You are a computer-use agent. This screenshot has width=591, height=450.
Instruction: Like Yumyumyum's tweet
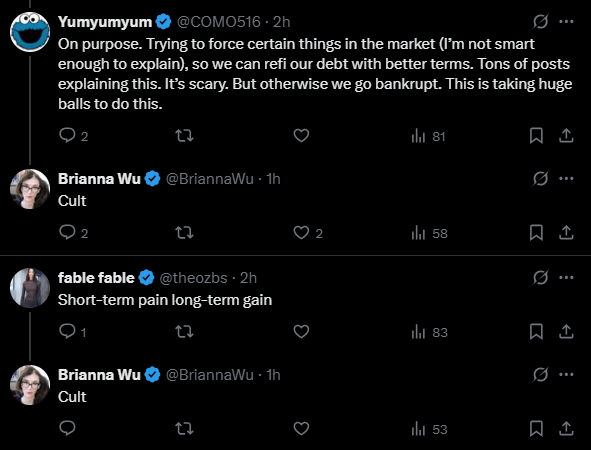tap(301, 136)
